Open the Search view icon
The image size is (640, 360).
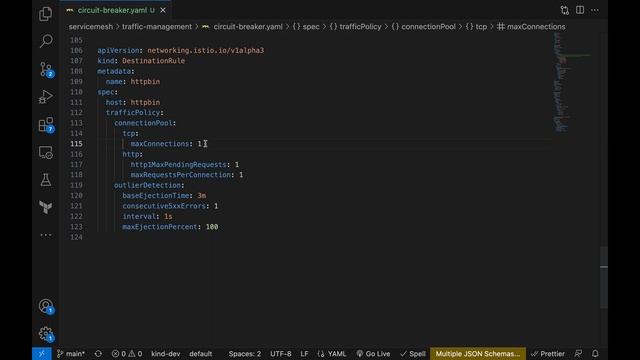(x=46, y=41)
